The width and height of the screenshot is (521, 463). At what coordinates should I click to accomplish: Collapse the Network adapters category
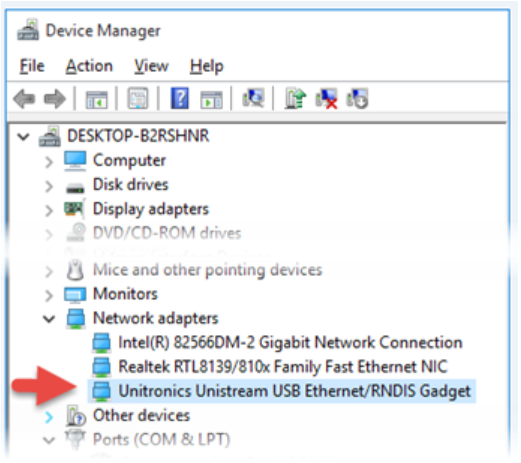49,319
